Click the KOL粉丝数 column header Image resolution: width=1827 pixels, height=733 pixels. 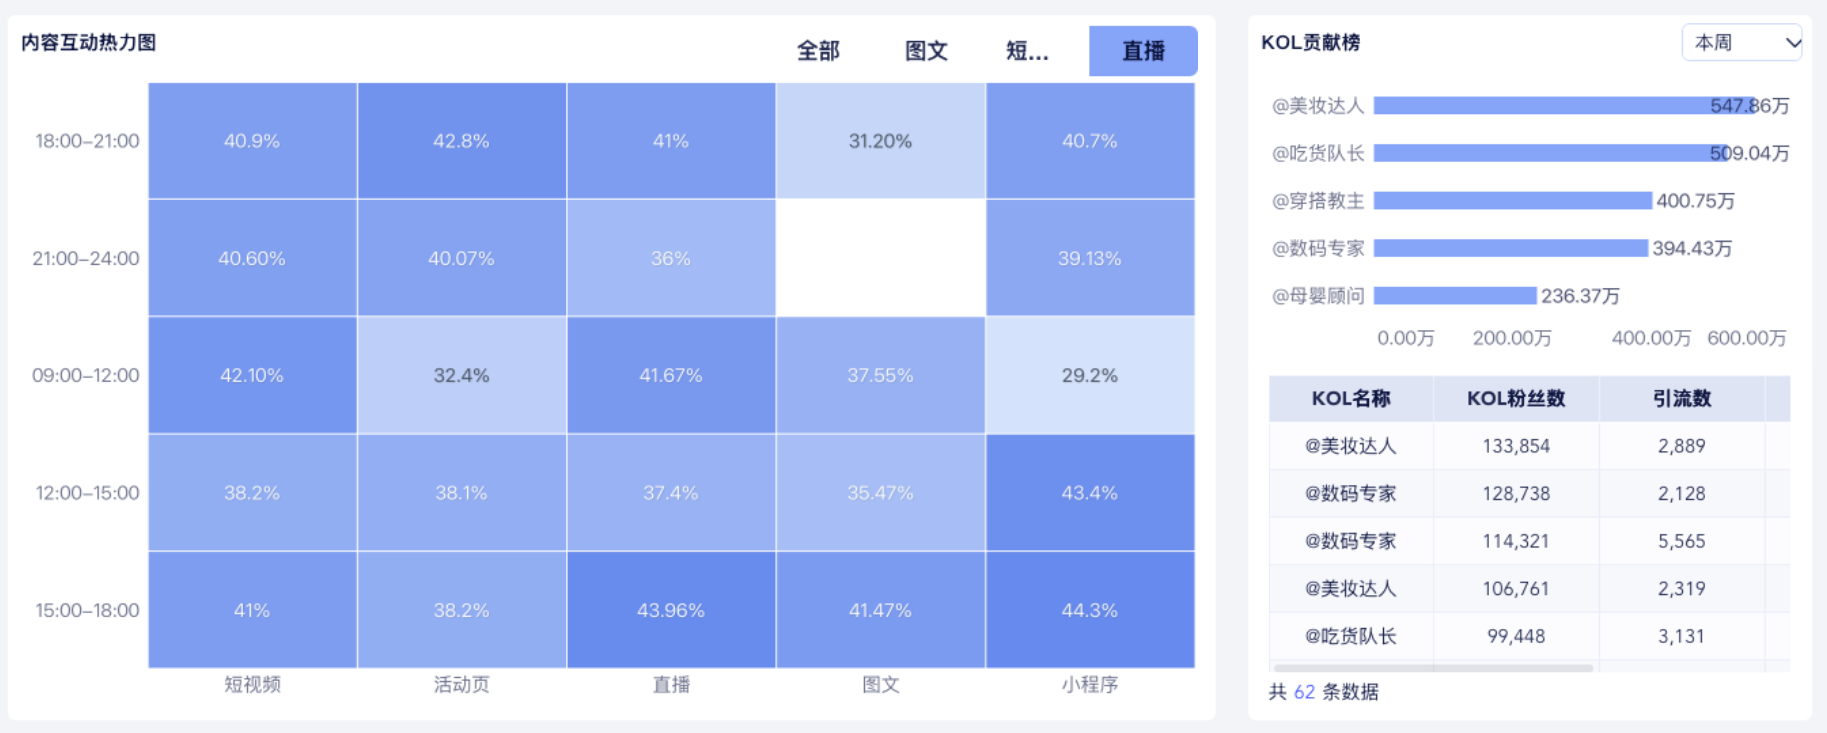(1517, 398)
